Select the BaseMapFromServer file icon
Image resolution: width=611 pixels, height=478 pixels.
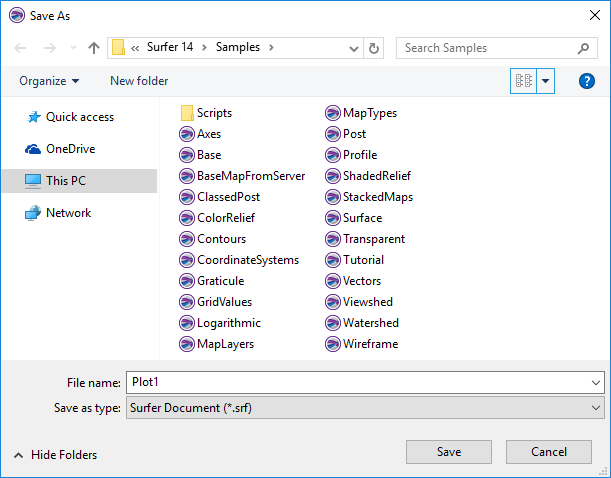click(187, 176)
